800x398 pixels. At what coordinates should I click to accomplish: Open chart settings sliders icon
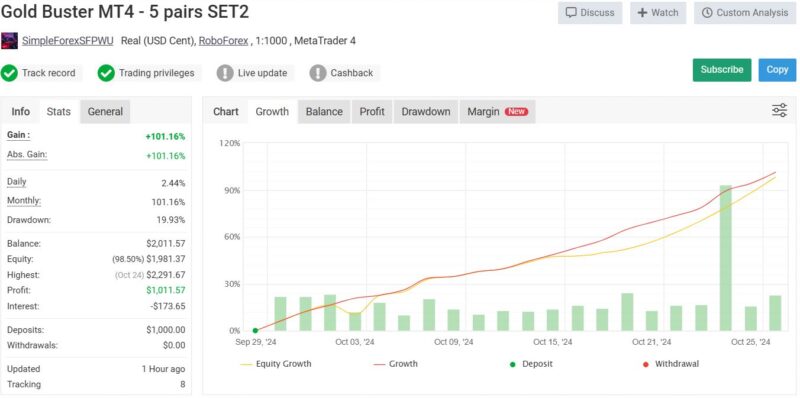pyautogui.click(x=779, y=111)
